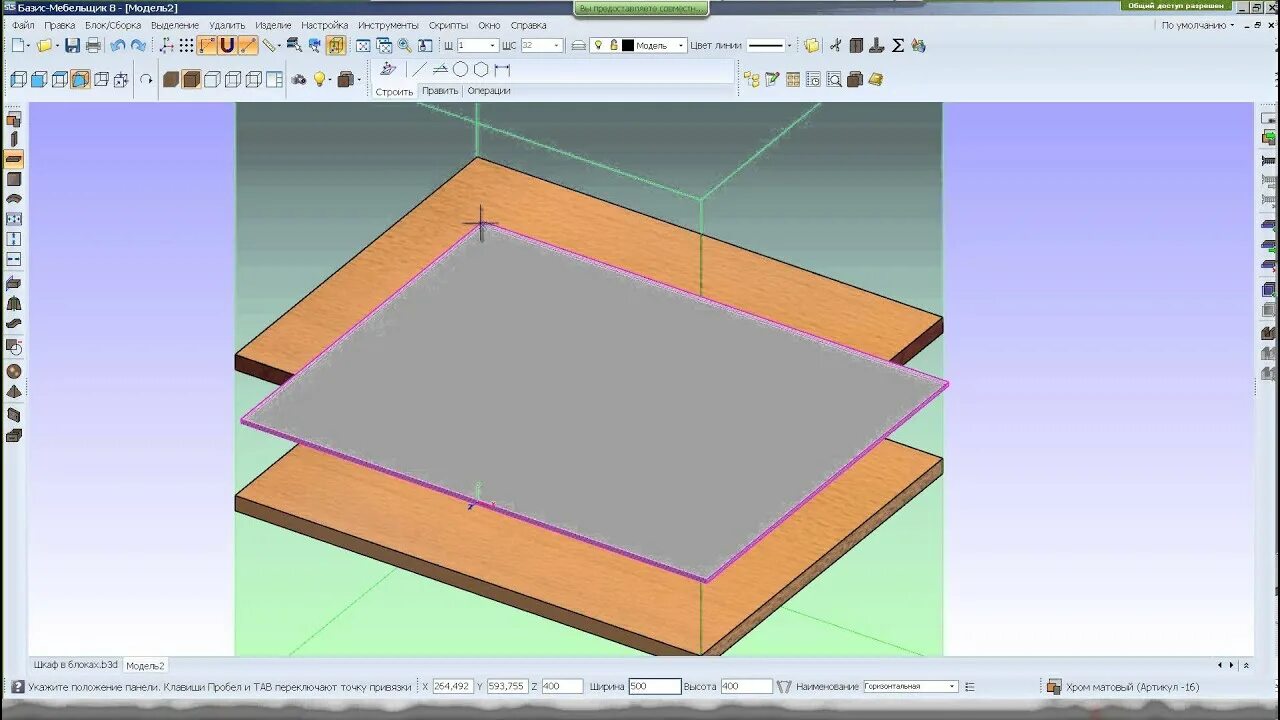Toggle the diagonal line snap button right of magnet
Image resolution: width=1280 pixels, height=720 pixels.
tap(247, 45)
